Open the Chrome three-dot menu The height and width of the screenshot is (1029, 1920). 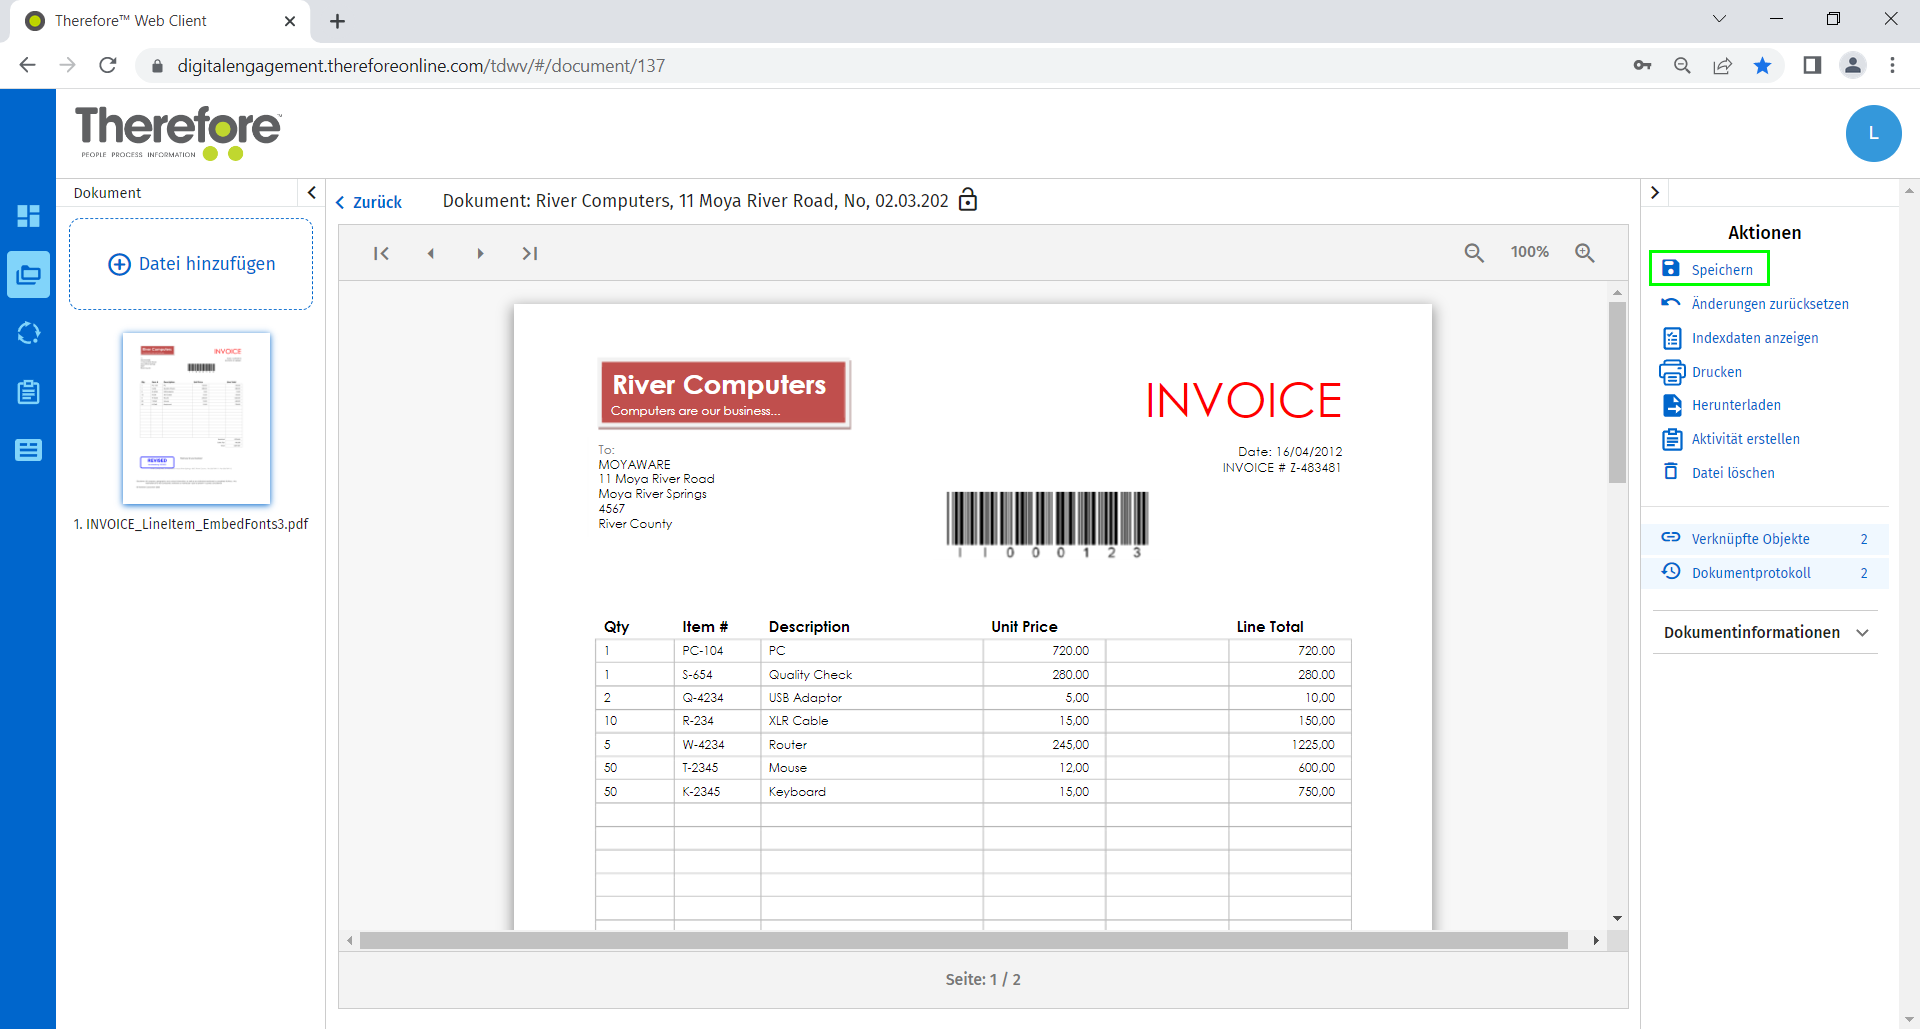[x=1892, y=66]
